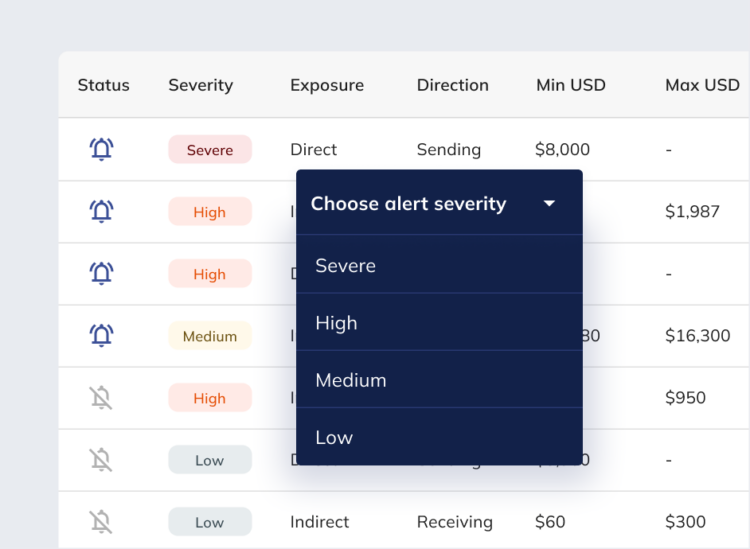Select Severe from the severity dropdown
The height and width of the screenshot is (549, 750).
[x=346, y=266]
